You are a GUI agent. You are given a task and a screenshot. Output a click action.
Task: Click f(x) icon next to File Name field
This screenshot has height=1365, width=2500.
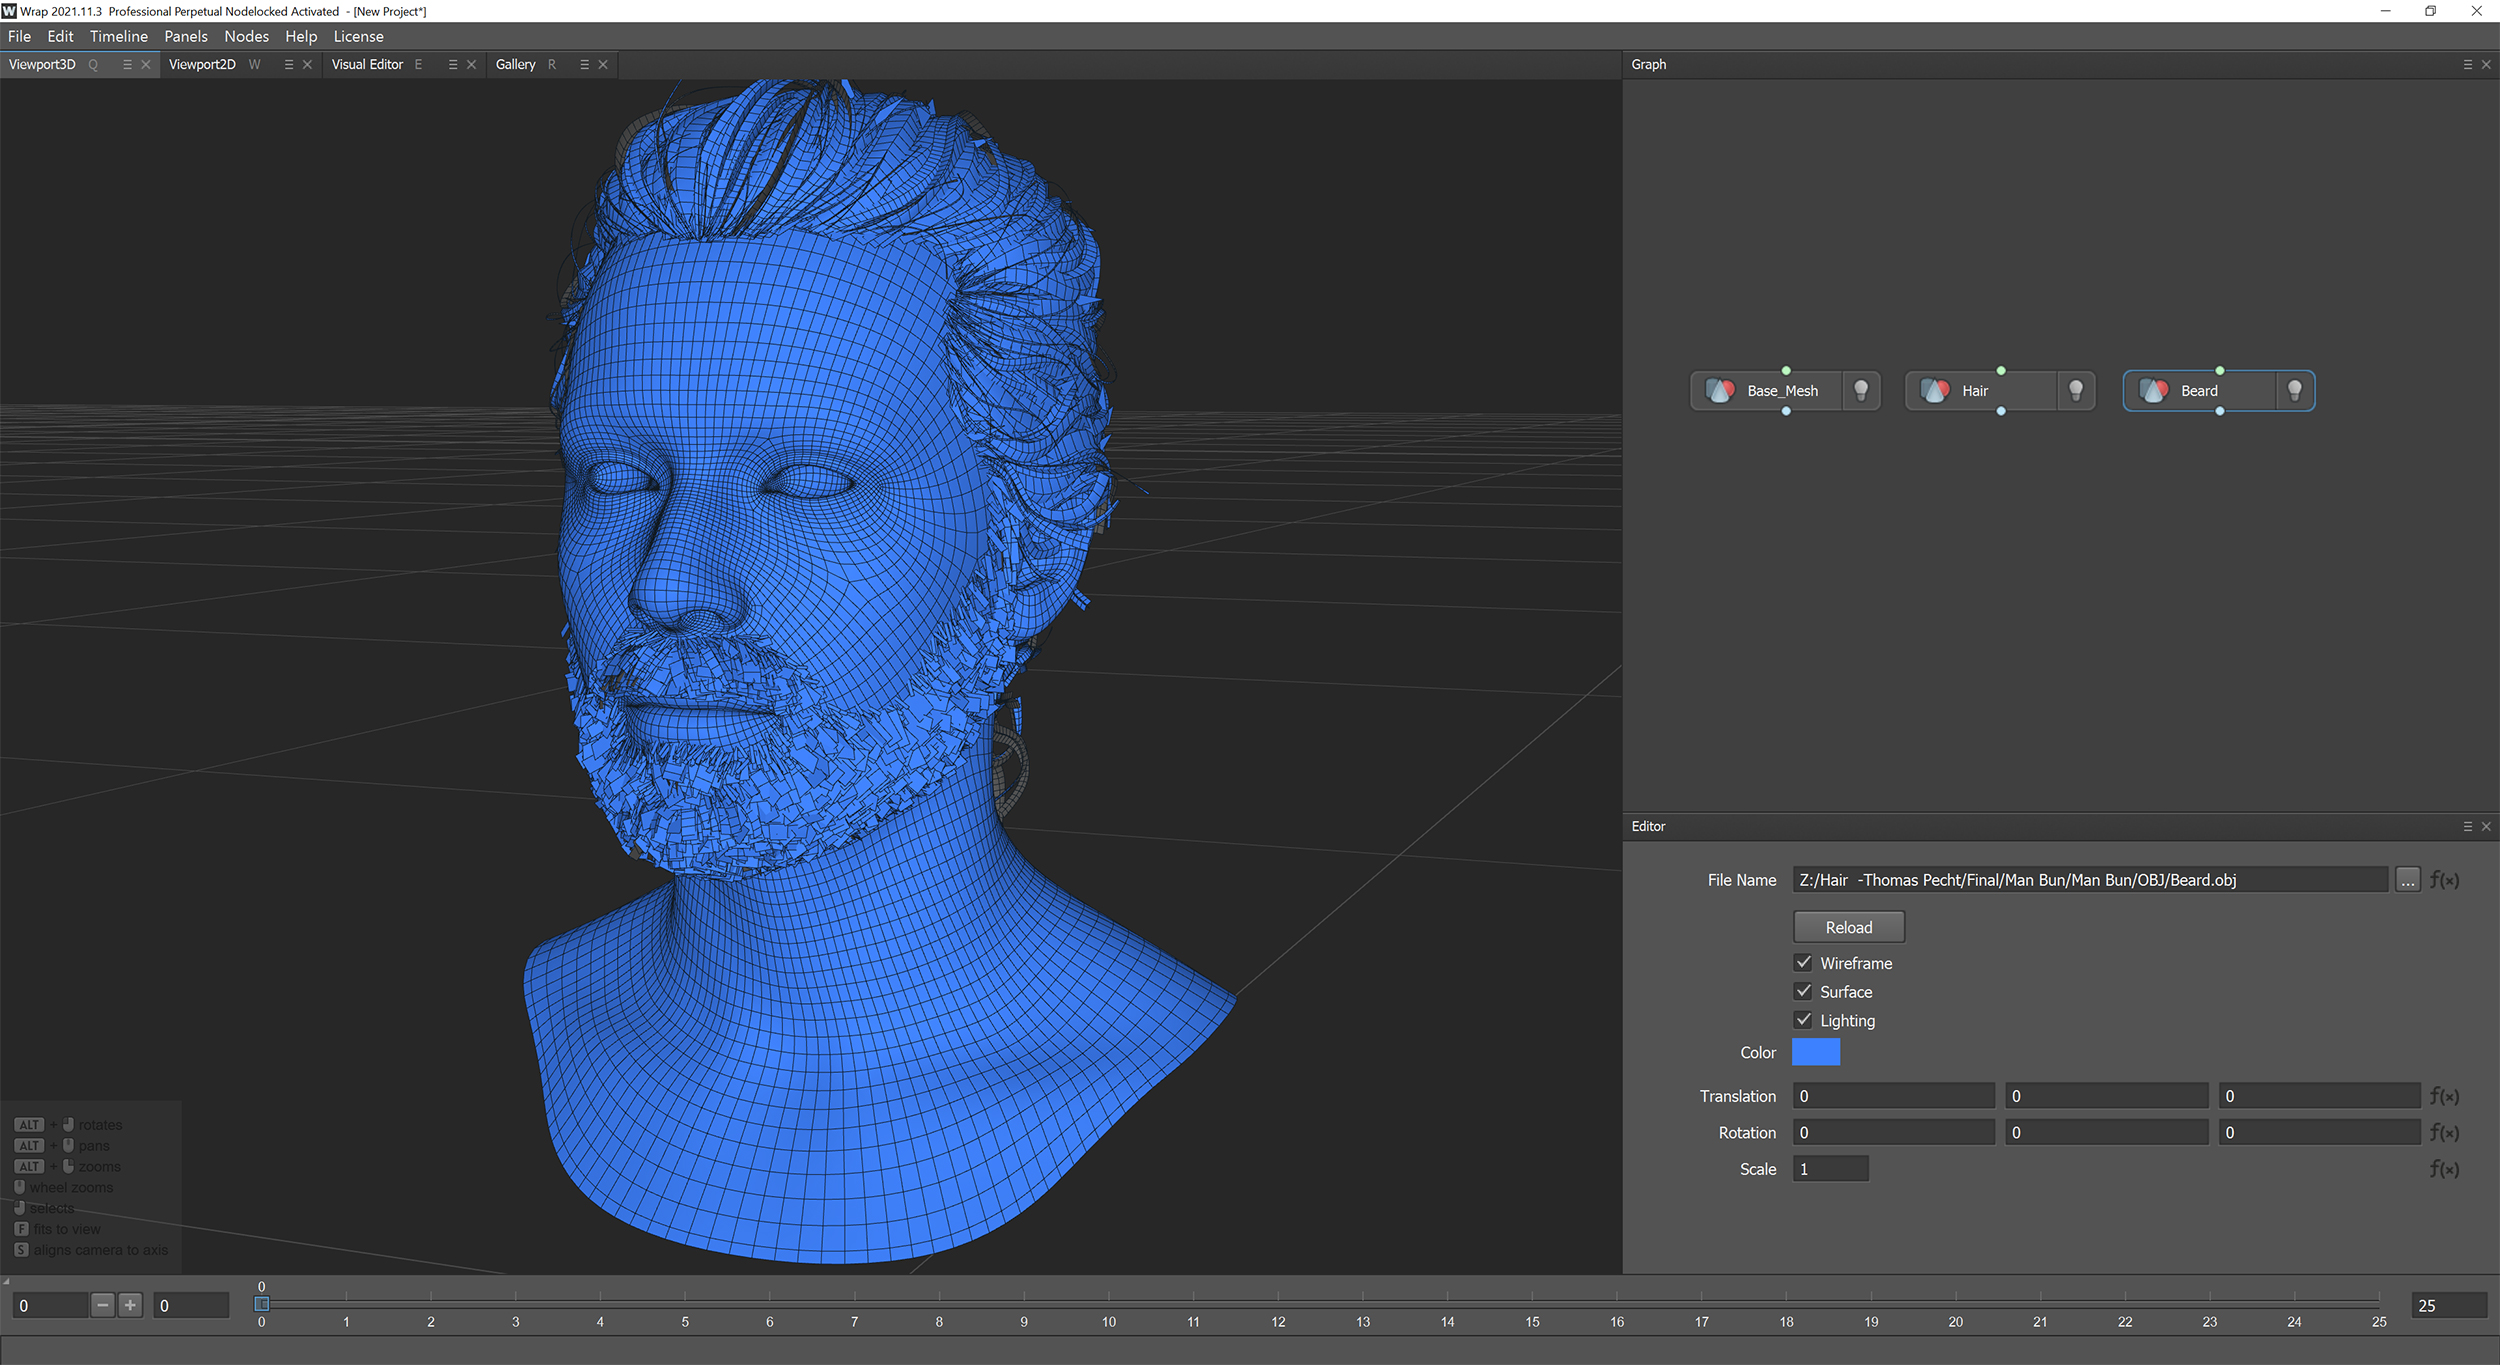coord(2444,880)
